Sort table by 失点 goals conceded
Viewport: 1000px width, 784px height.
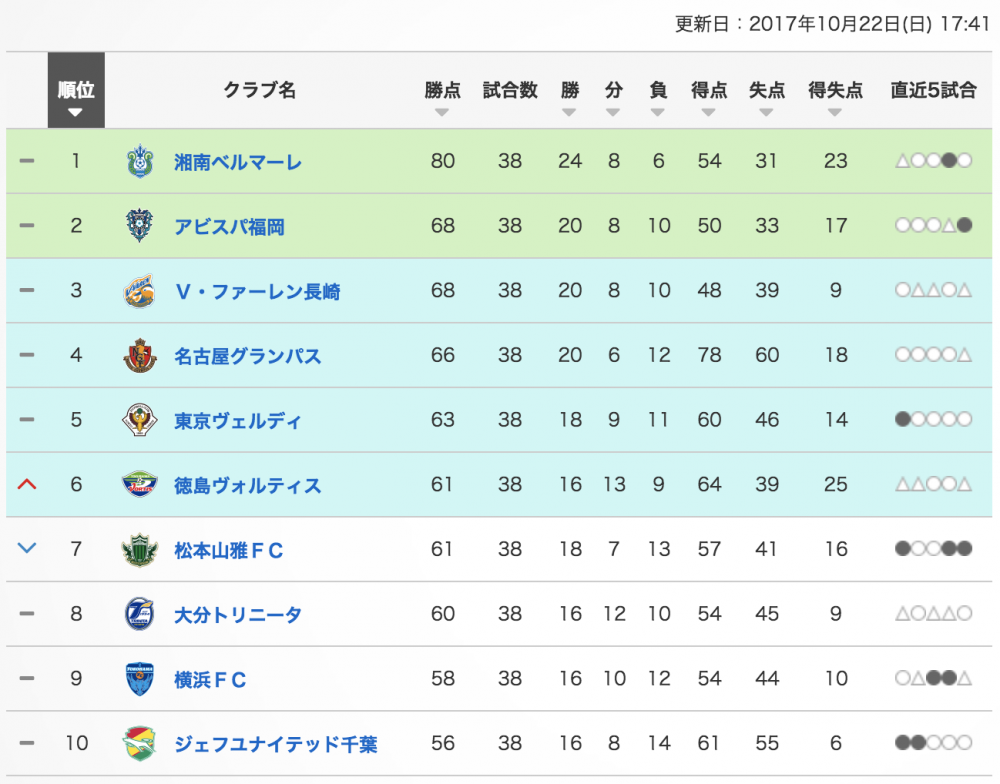[767, 96]
